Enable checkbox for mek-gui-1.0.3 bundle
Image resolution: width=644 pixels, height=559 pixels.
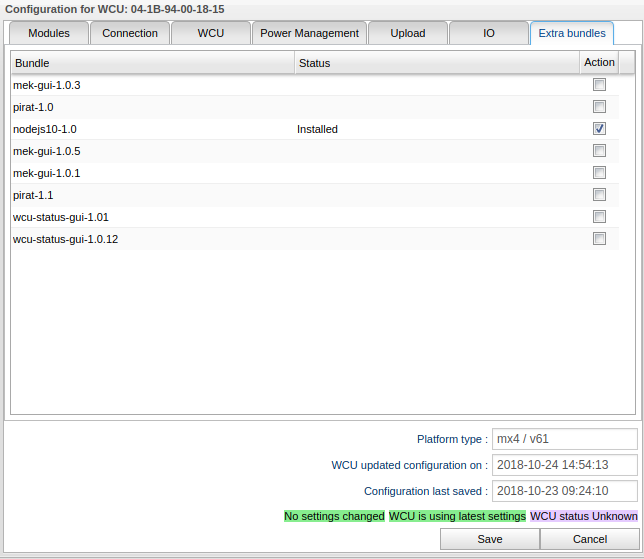tap(599, 85)
